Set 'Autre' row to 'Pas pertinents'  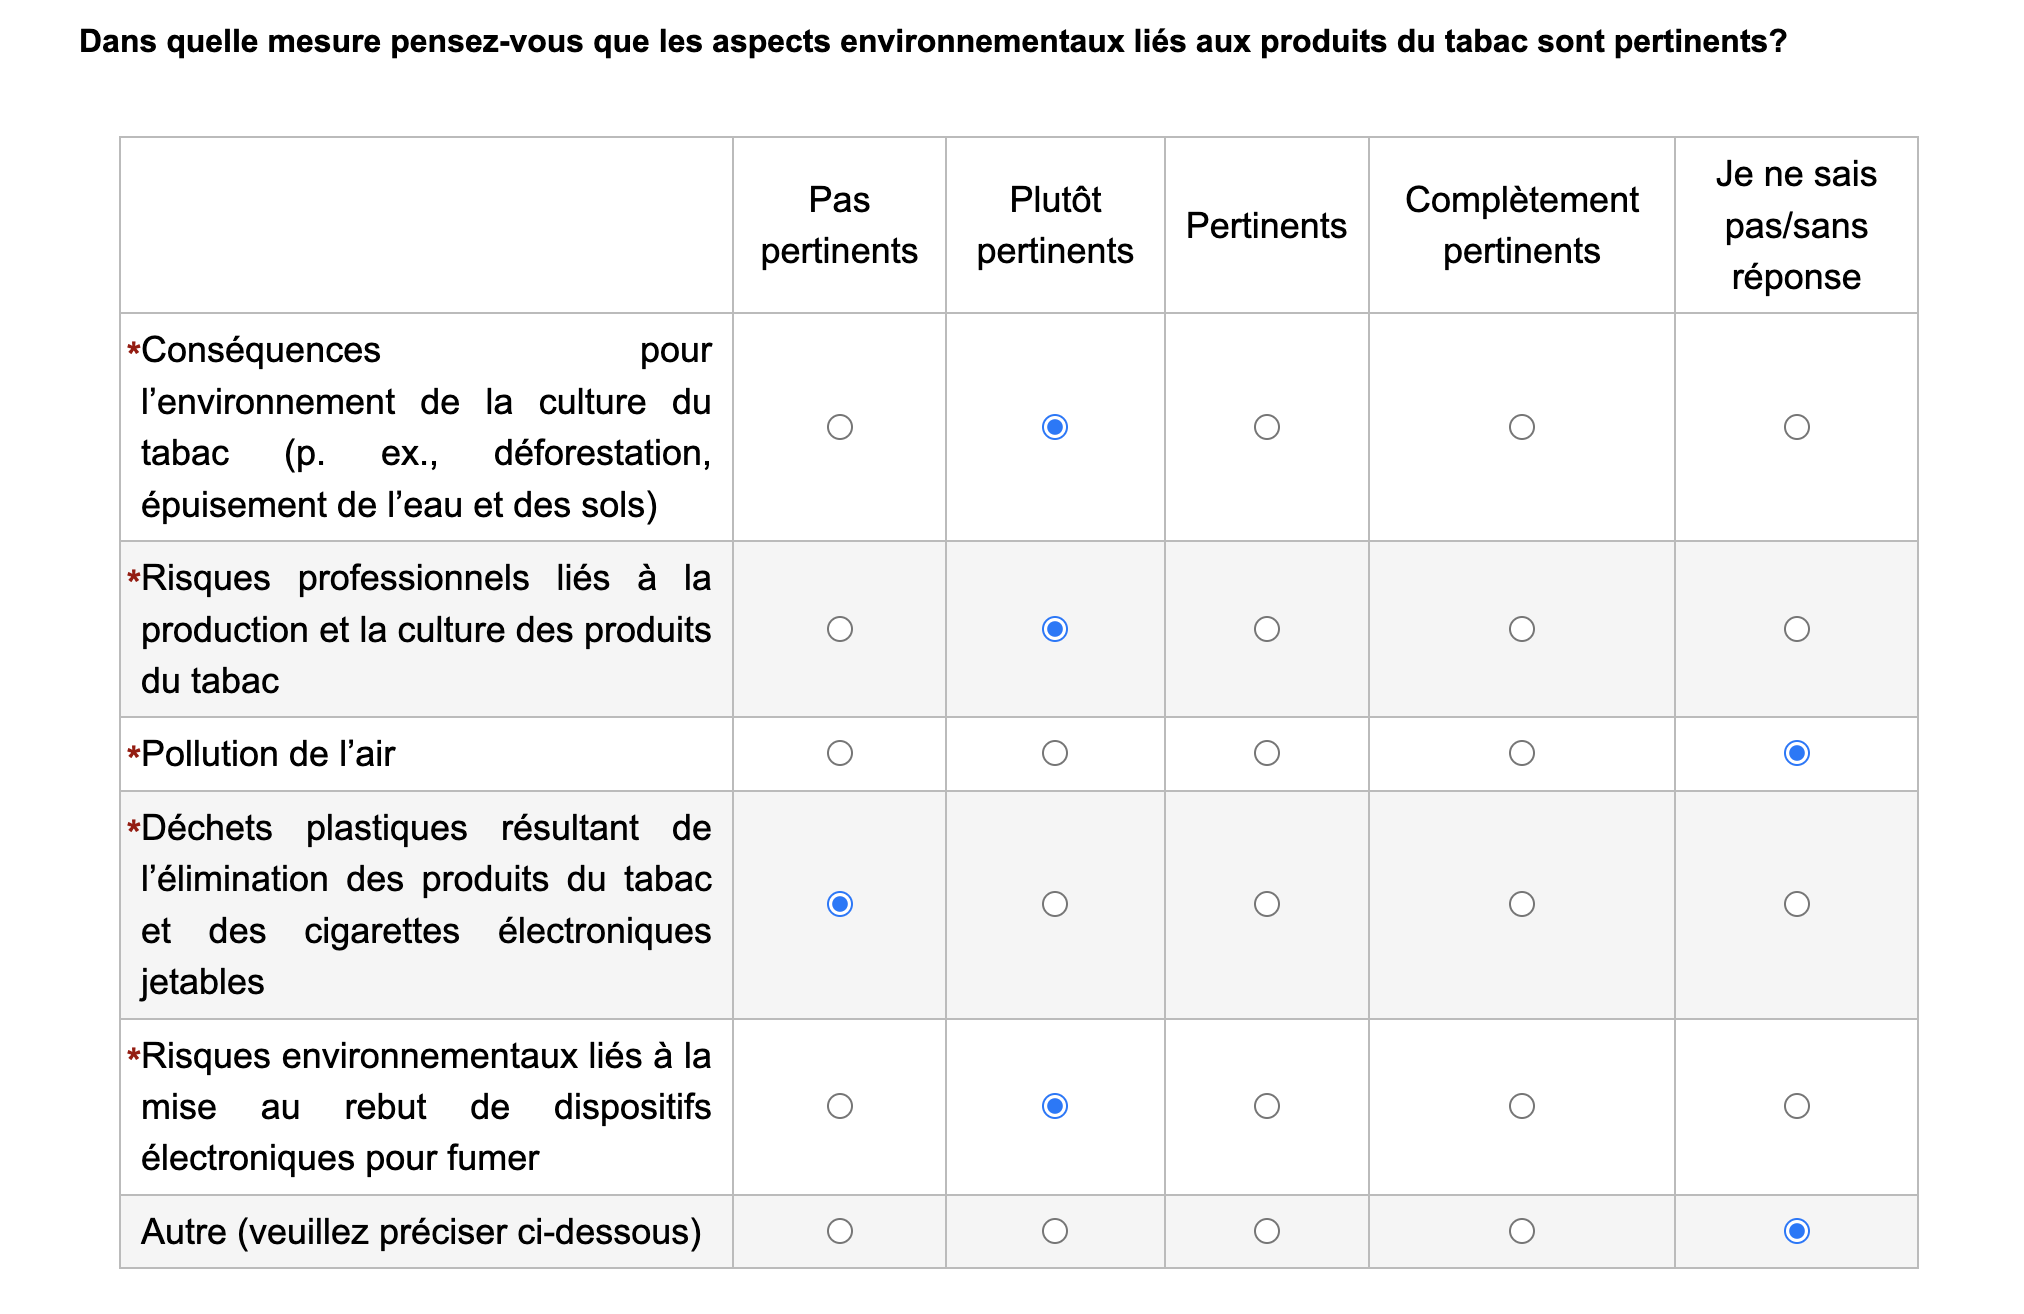[839, 1231]
